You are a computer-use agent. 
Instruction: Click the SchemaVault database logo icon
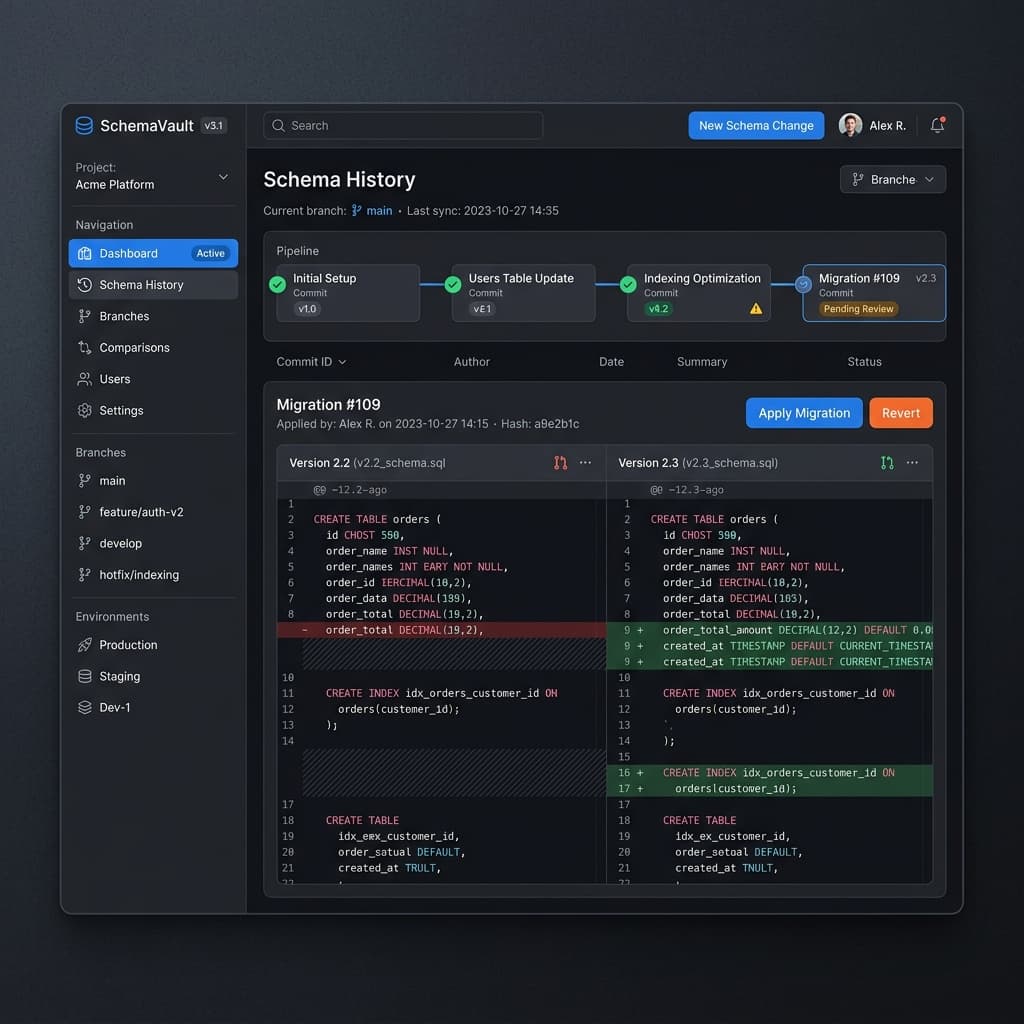(x=84, y=125)
